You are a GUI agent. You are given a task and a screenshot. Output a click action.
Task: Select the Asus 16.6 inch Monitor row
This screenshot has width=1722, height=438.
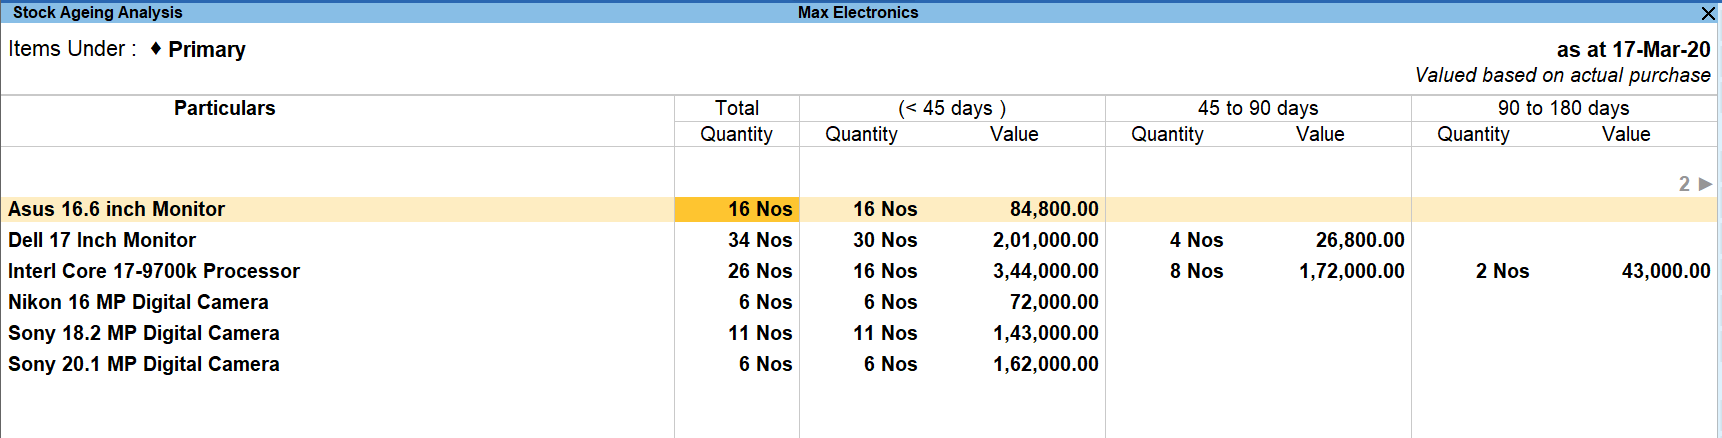(860, 209)
